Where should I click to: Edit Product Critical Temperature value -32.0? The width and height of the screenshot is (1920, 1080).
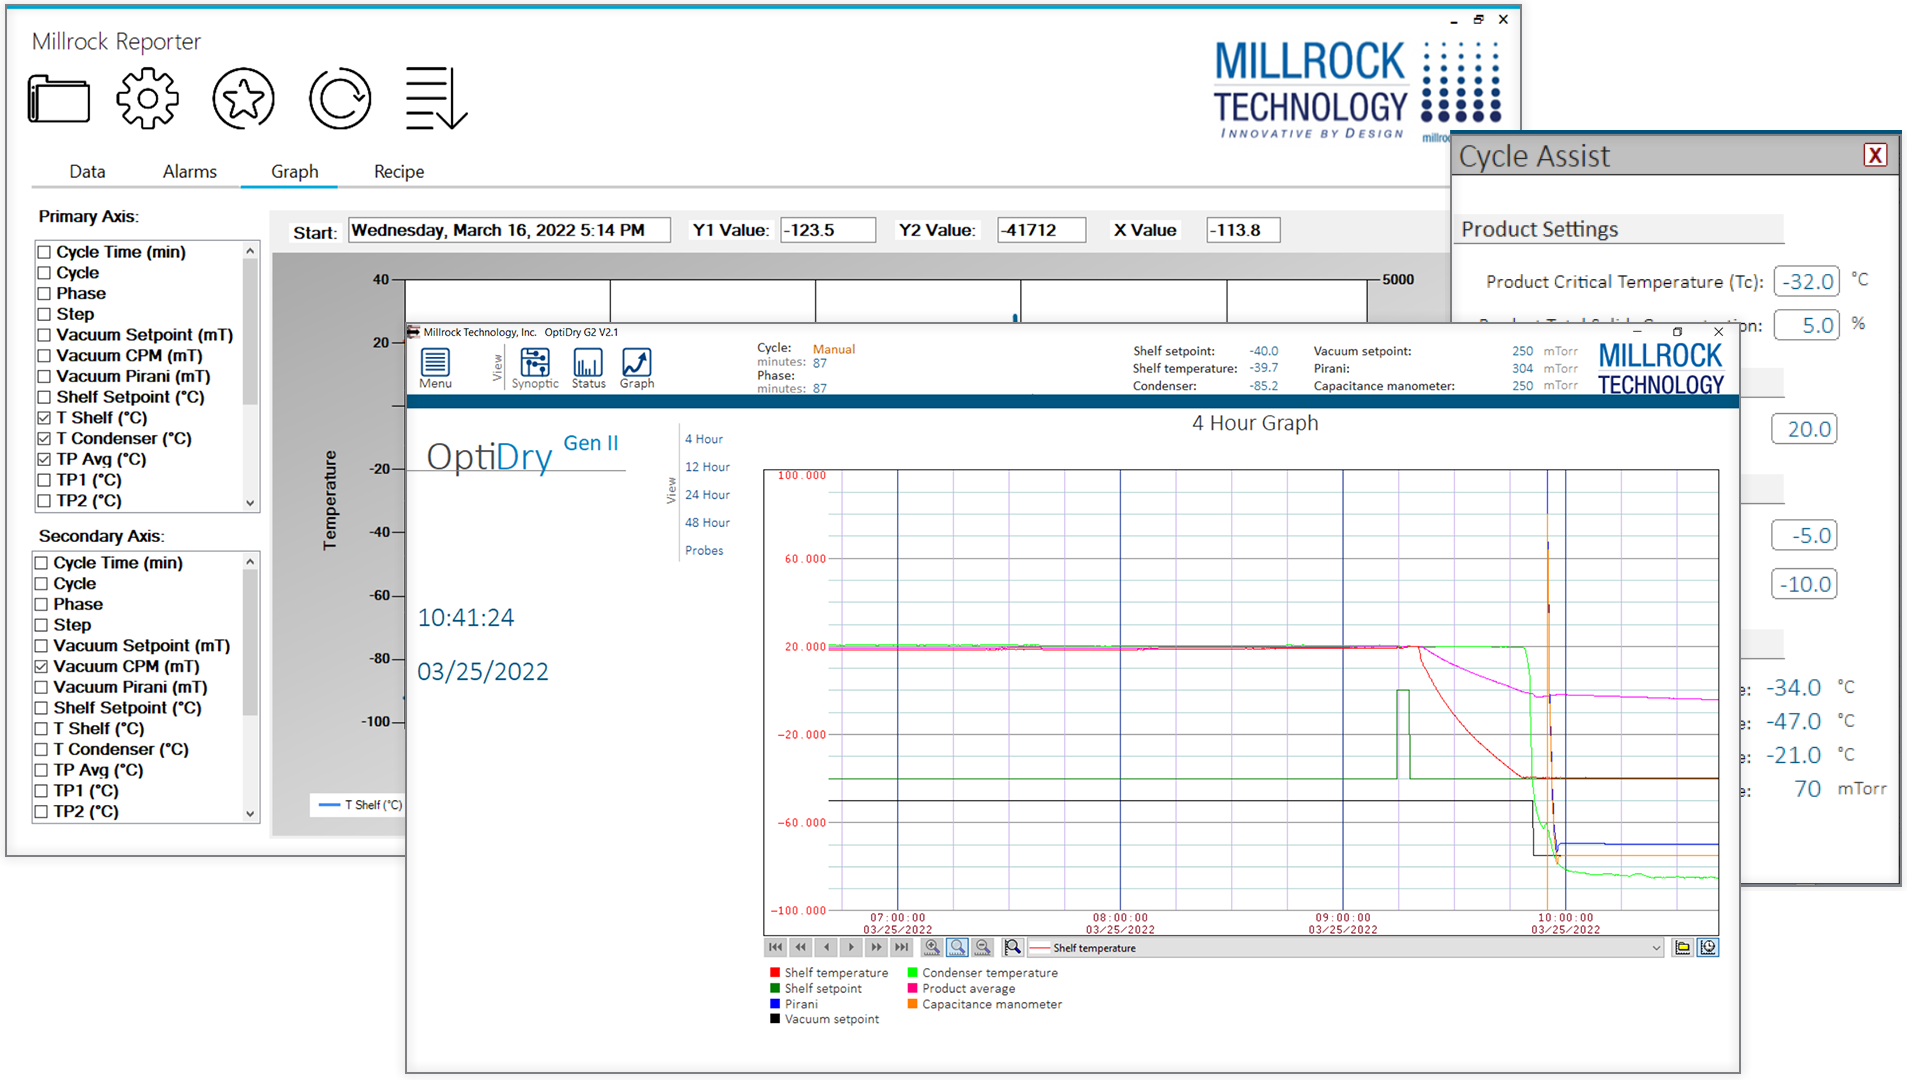coord(1807,281)
